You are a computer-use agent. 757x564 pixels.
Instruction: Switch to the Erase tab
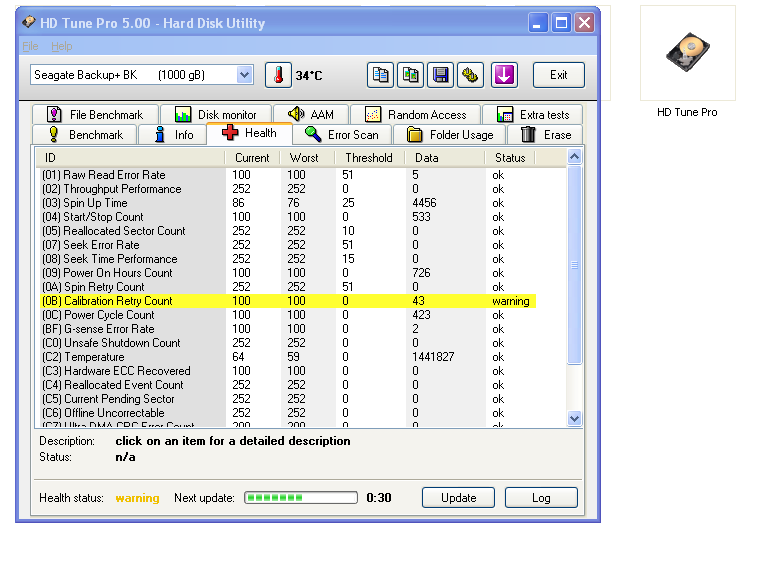545,135
